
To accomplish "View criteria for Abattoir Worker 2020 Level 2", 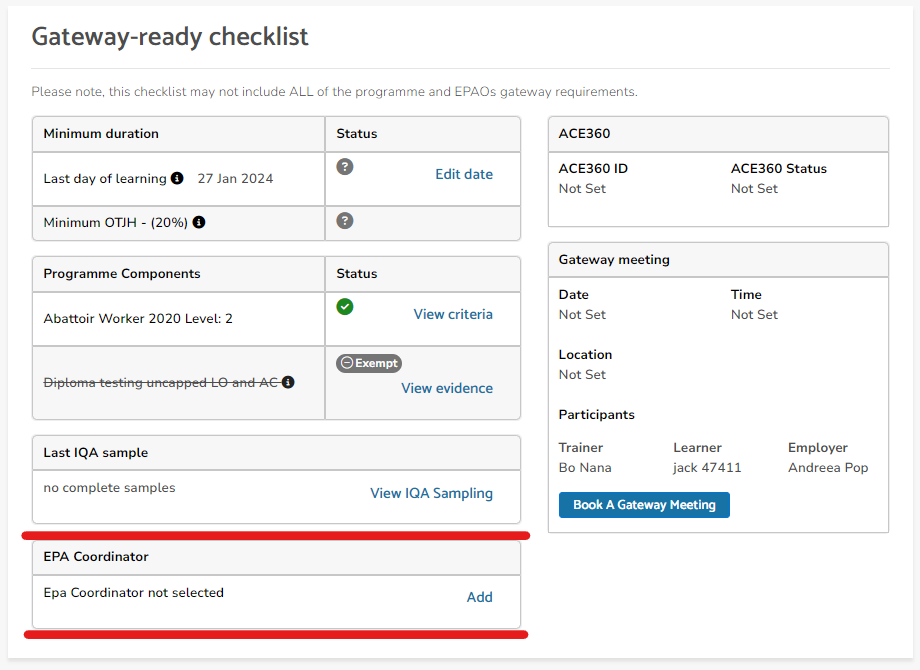I will (453, 314).
